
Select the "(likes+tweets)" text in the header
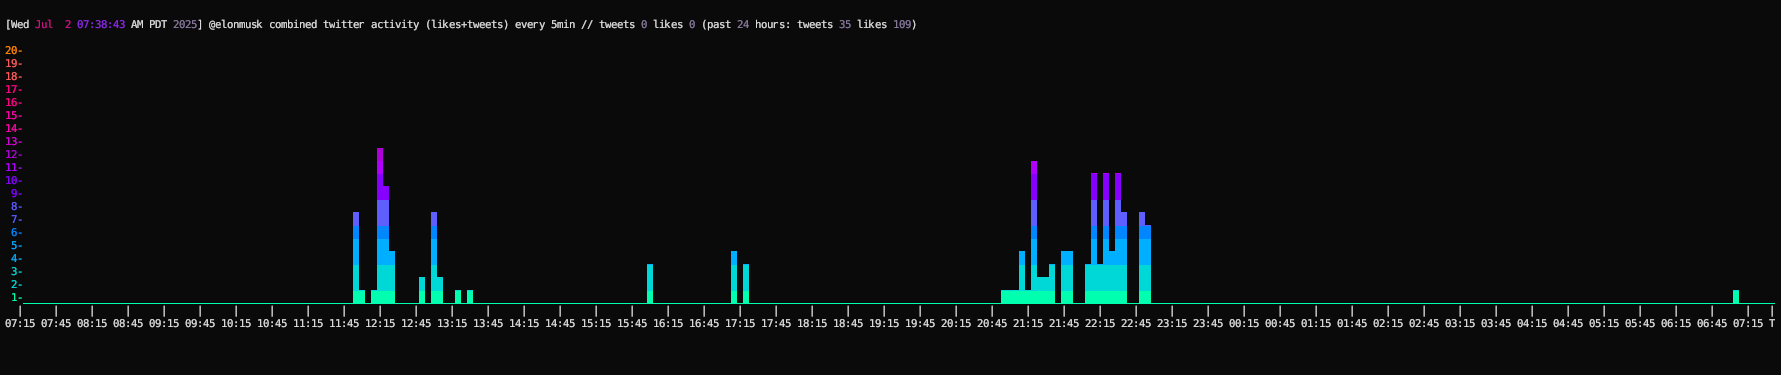(x=467, y=25)
